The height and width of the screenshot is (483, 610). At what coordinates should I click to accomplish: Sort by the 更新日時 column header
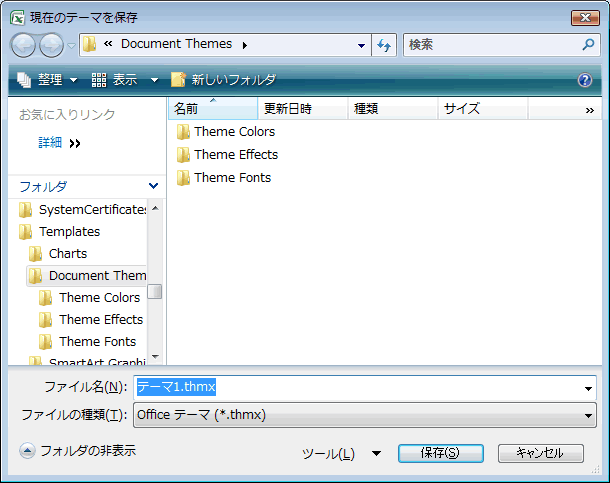coord(303,108)
